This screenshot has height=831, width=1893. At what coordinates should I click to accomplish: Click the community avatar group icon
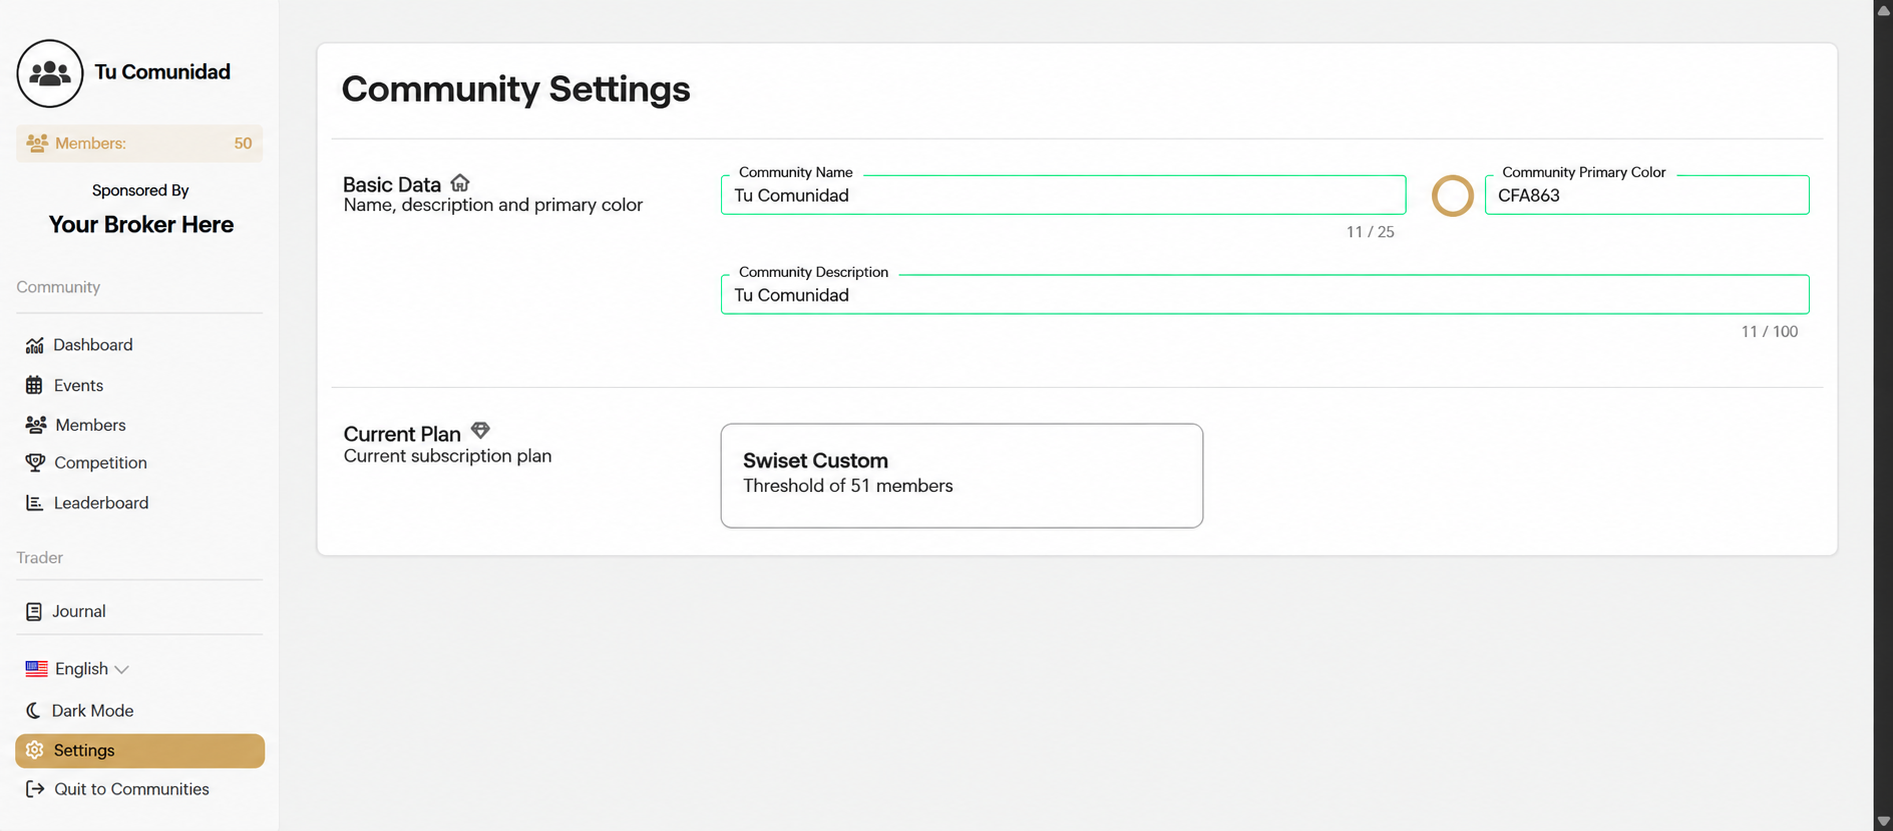(x=50, y=73)
